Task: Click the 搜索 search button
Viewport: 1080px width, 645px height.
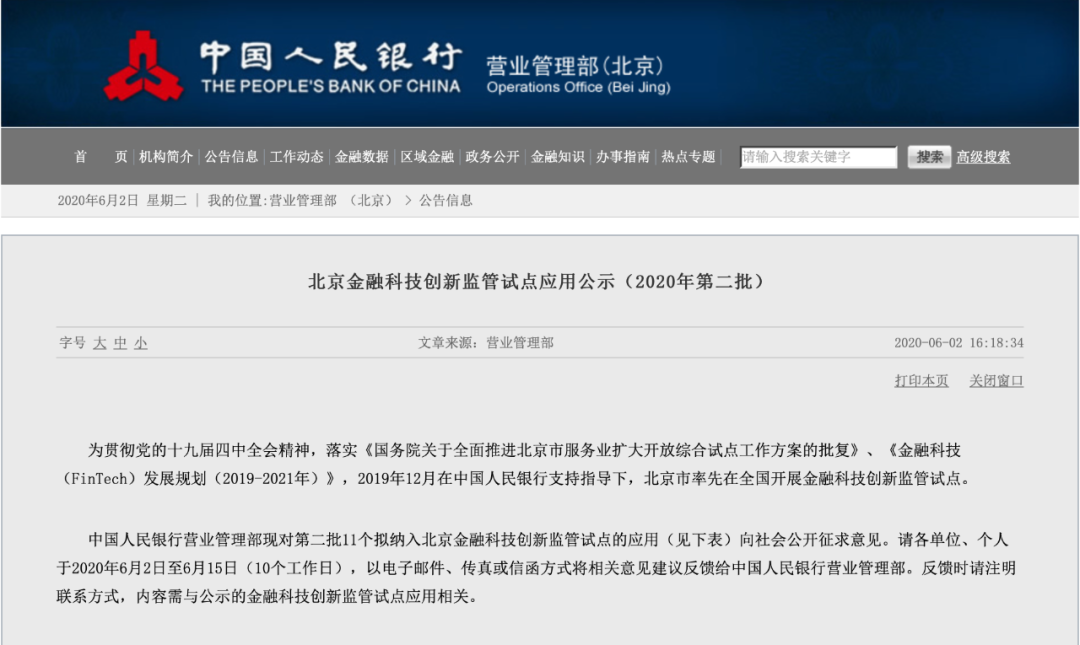Action: (929, 157)
